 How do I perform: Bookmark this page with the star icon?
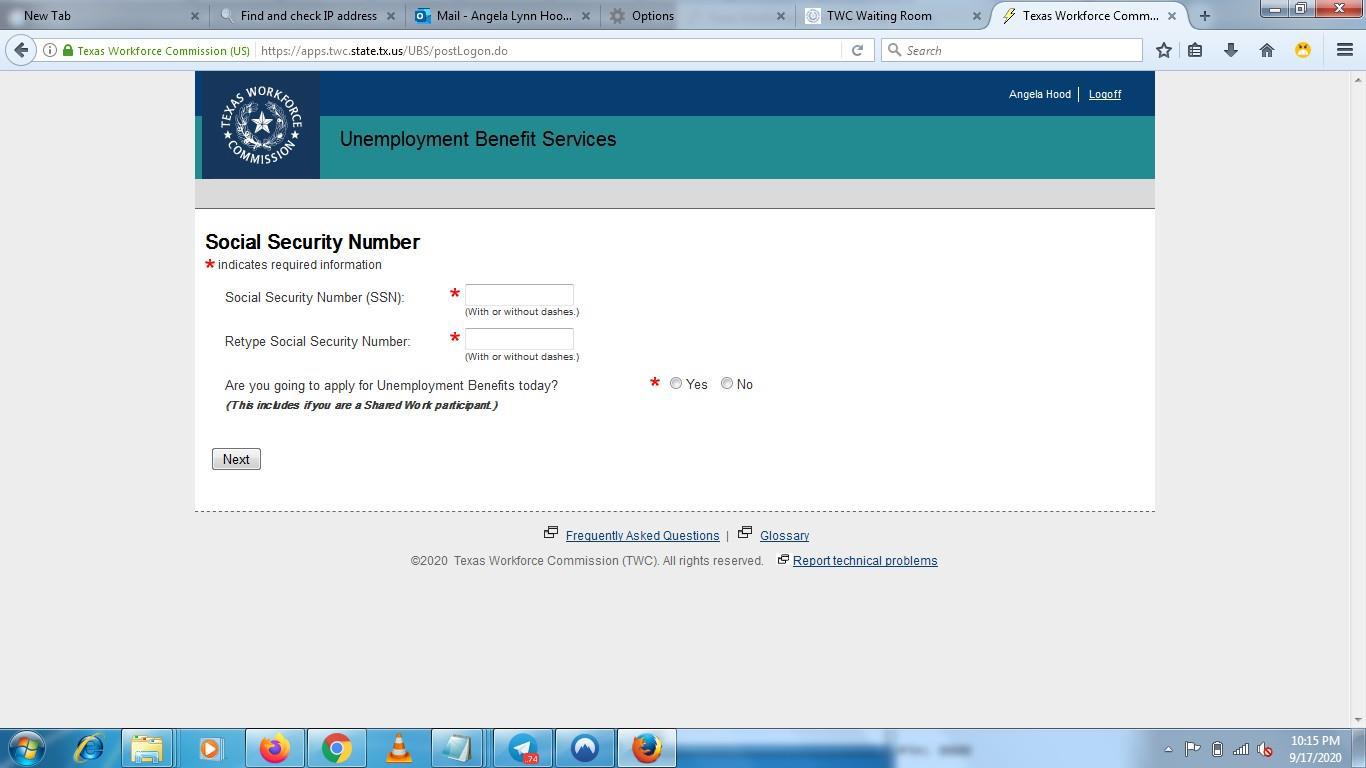(1164, 50)
